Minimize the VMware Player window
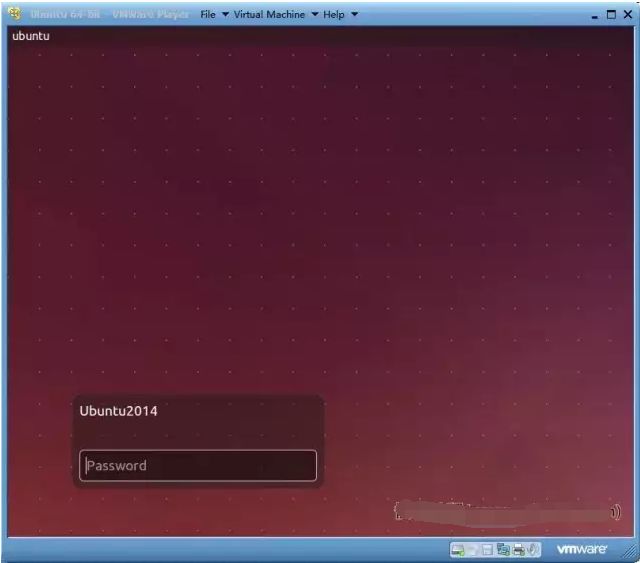The height and width of the screenshot is (563, 640). tap(595, 16)
